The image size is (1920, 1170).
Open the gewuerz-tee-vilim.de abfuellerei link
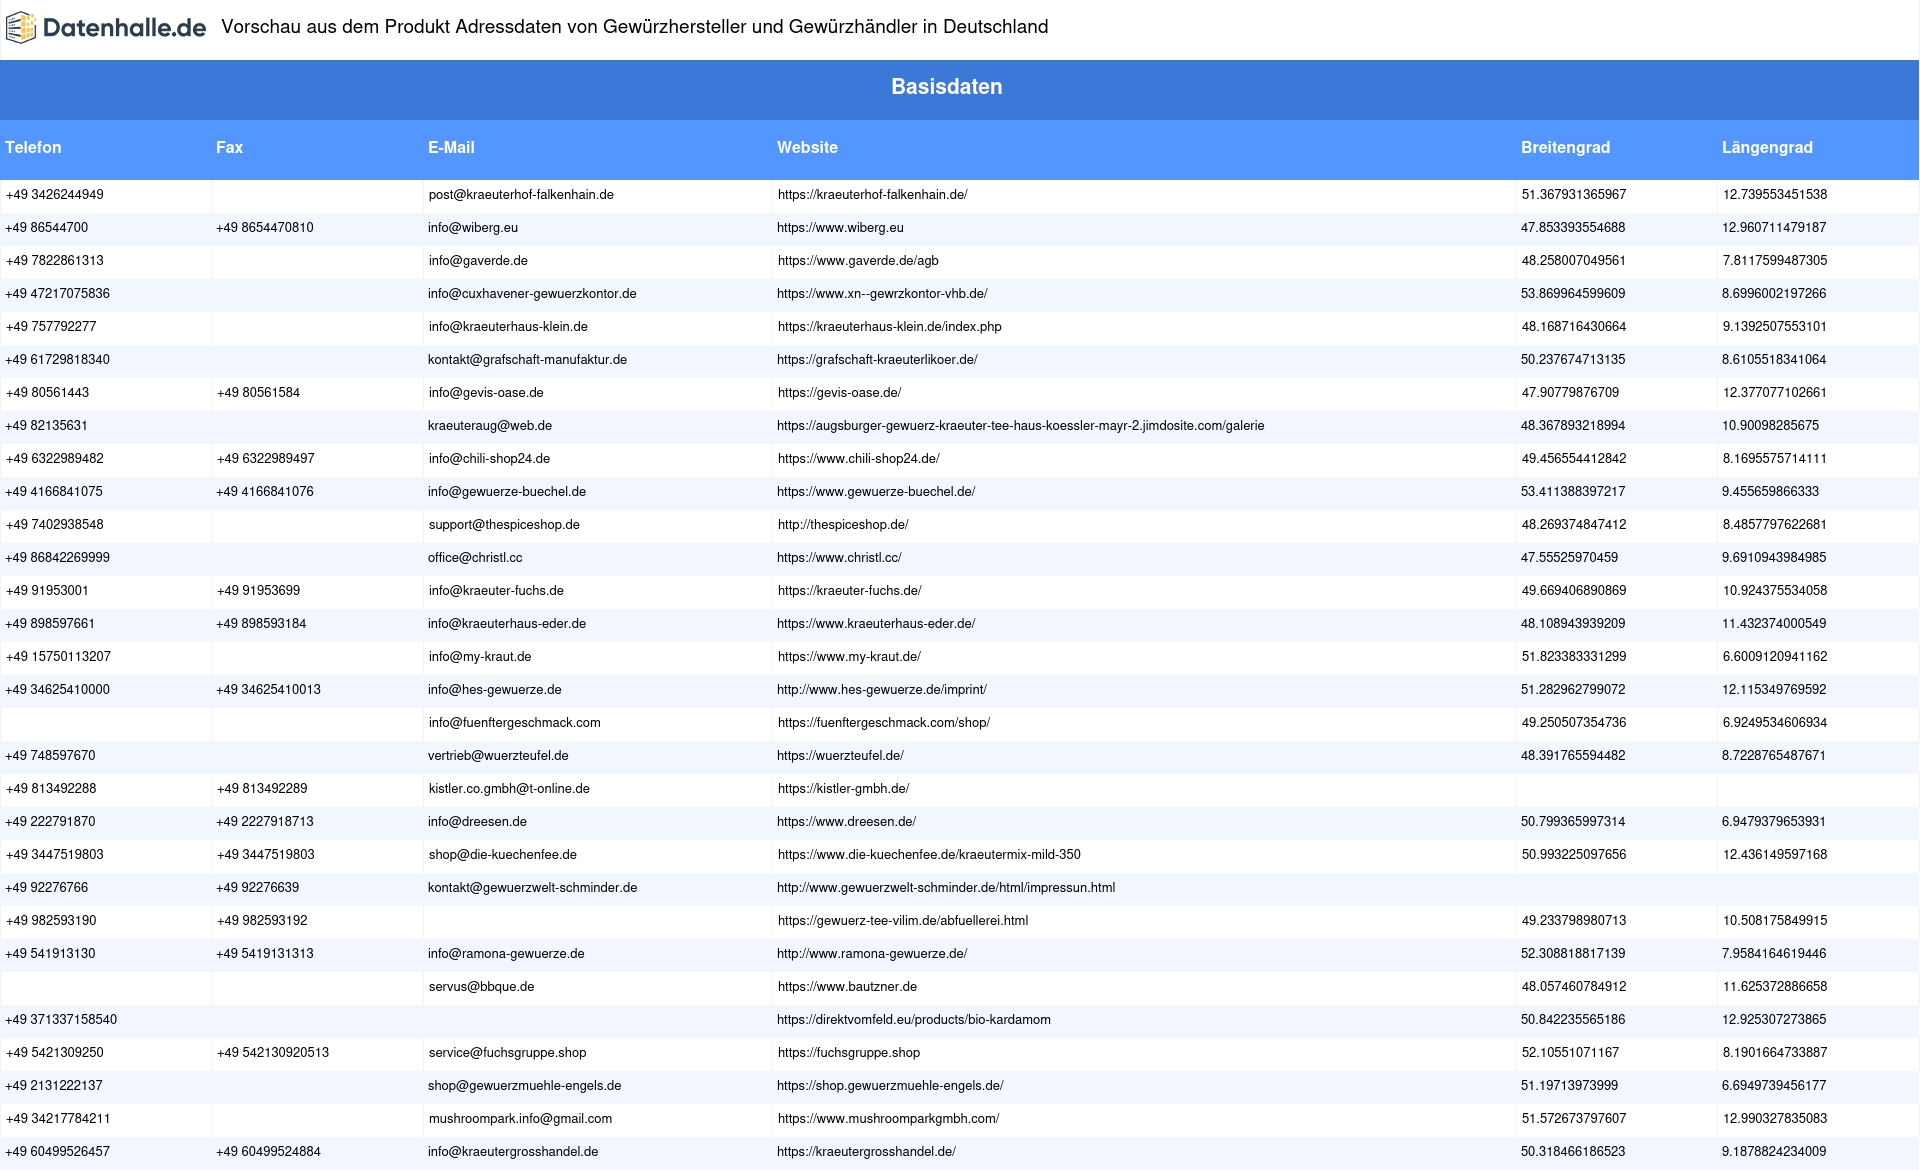point(903,921)
